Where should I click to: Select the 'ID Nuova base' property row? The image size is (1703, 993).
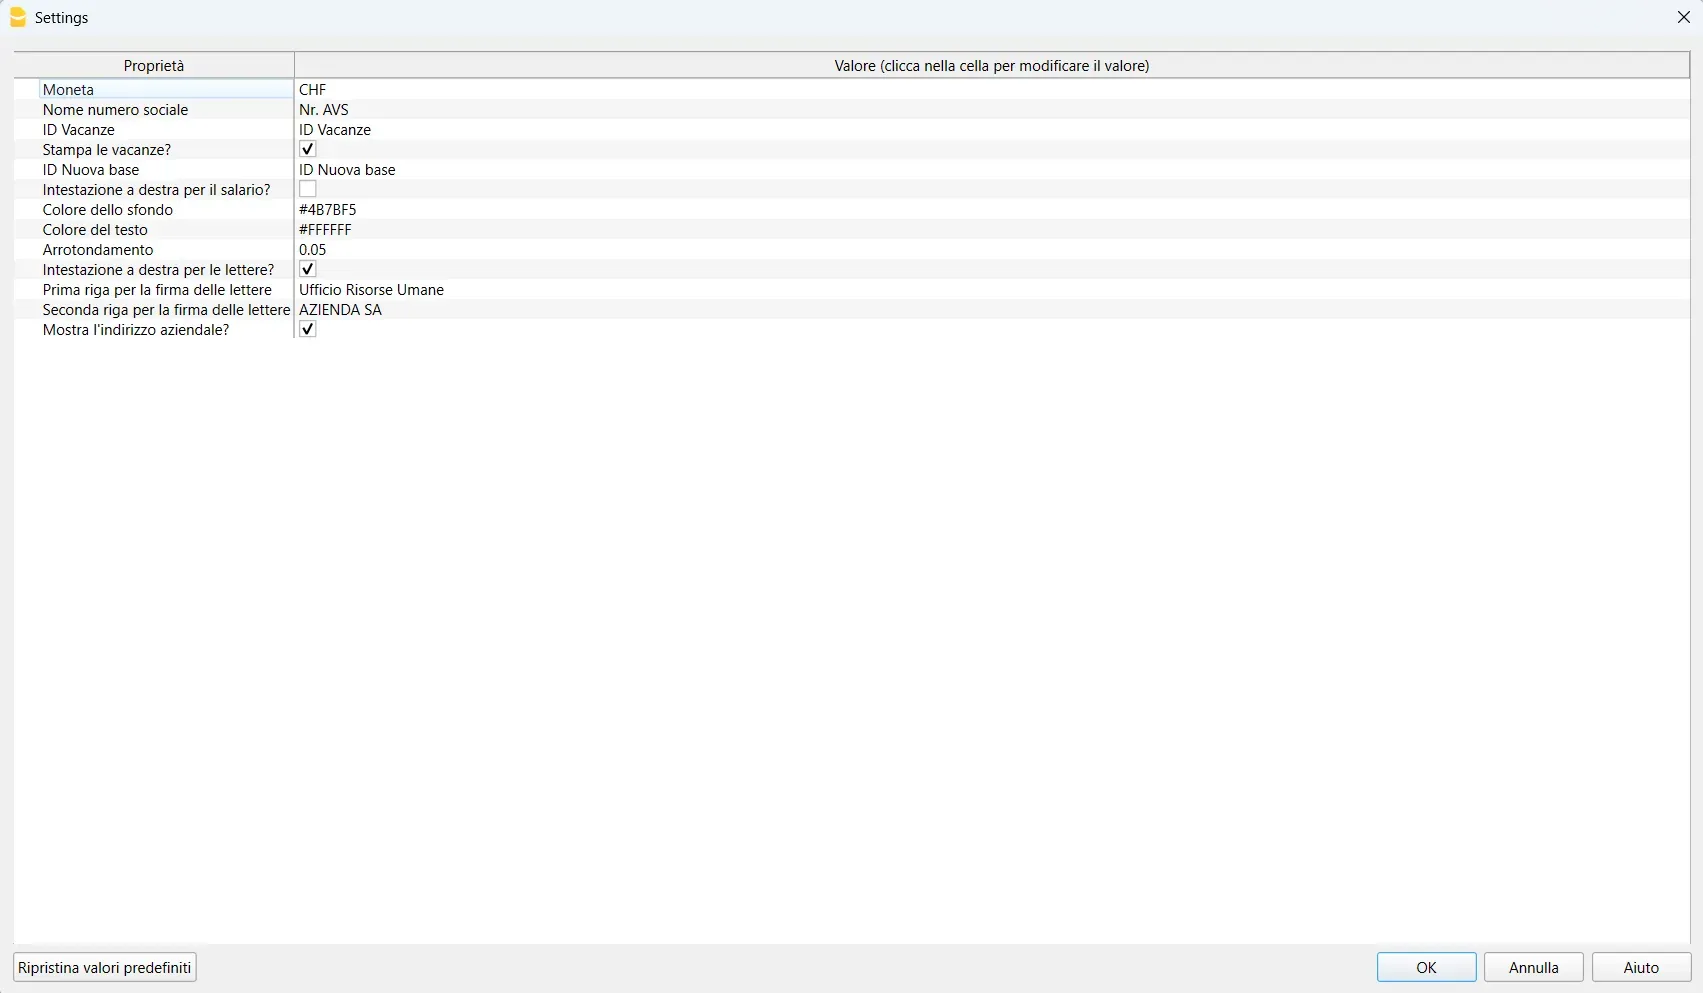click(x=91, y=170)
